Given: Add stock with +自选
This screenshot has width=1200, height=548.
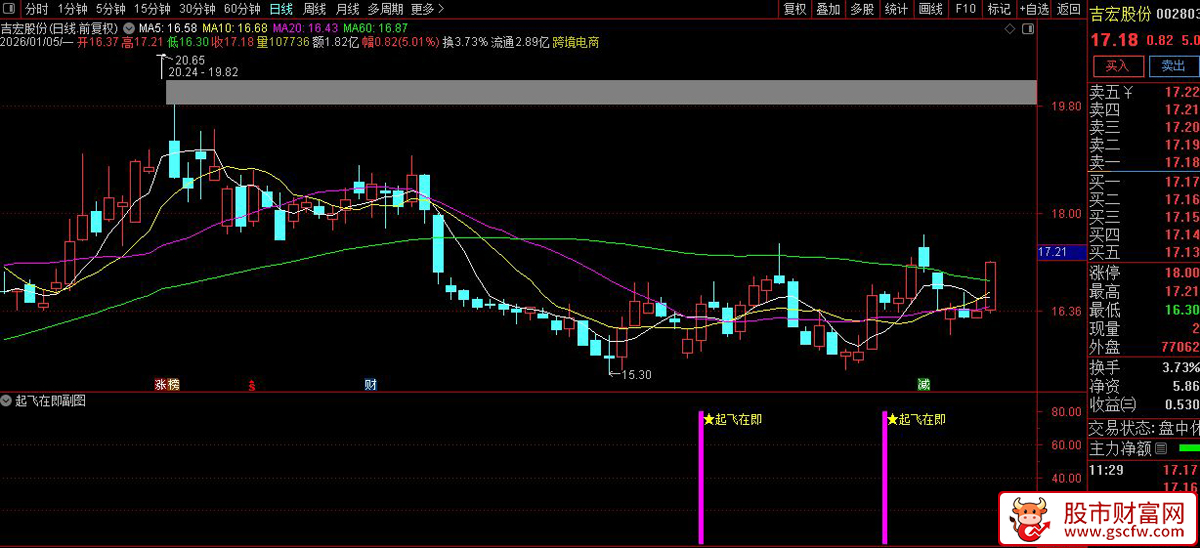Looking at the screenshot, I should pos(1034,9).
